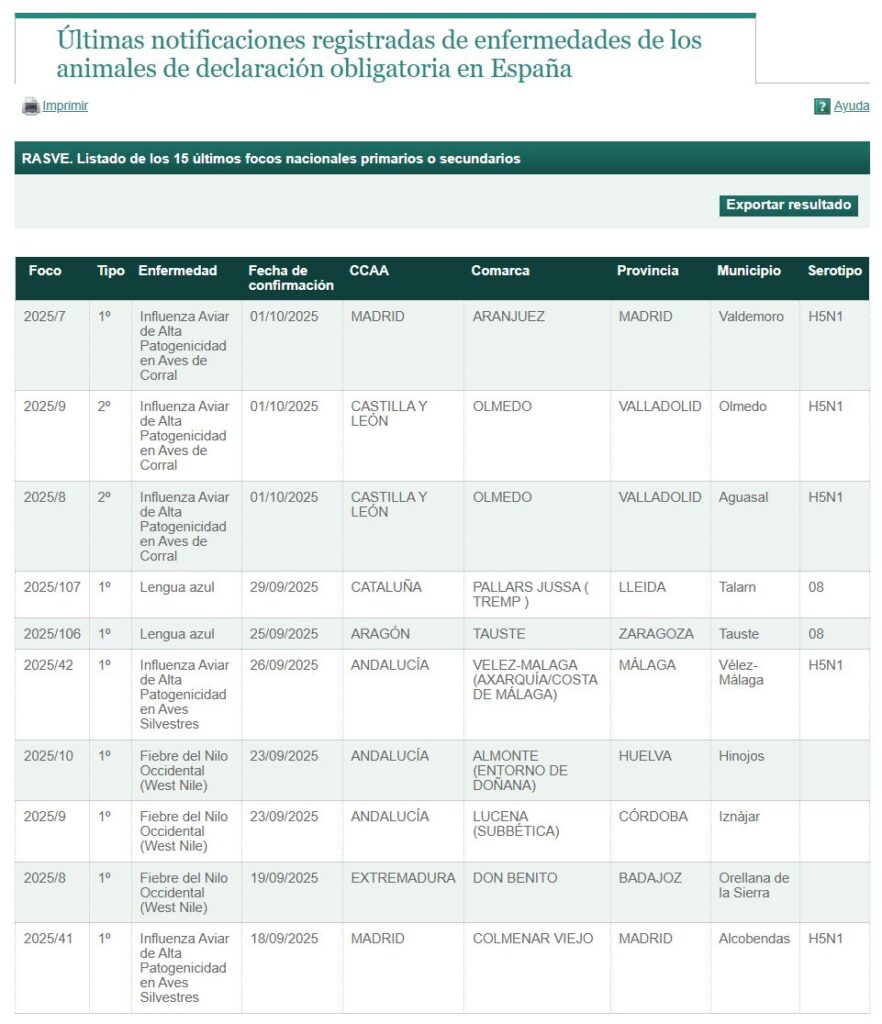
Task: Click the Provincia column header
Action: (647, 271)
